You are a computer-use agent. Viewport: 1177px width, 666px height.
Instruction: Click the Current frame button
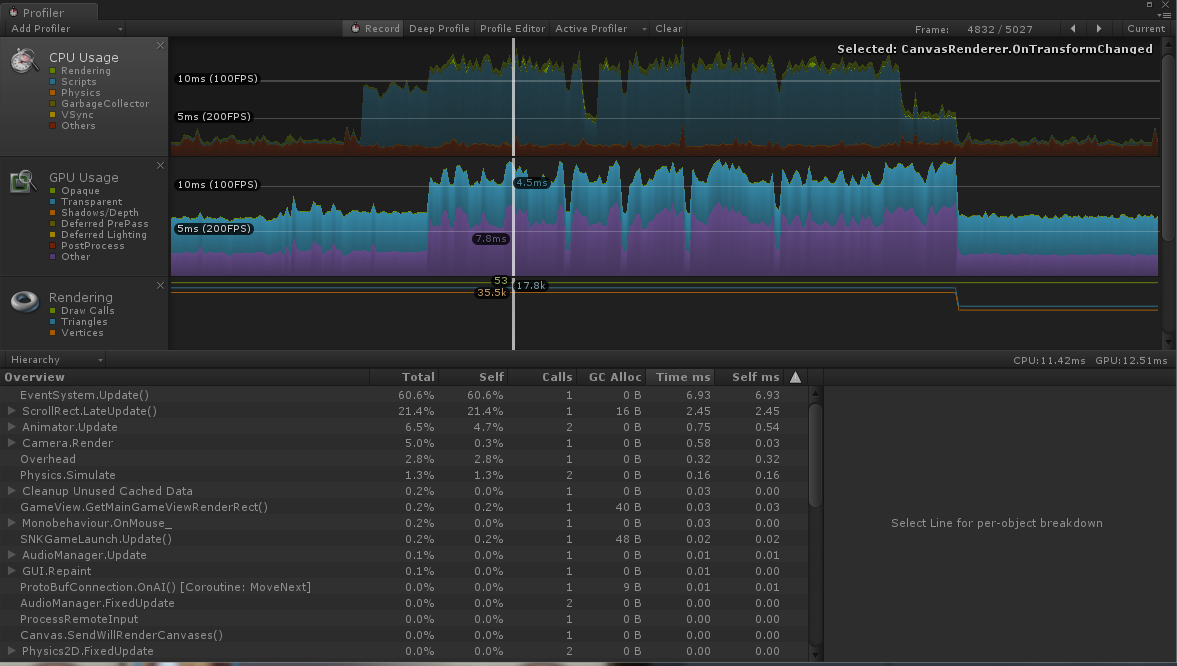(x=1145, y=28)
